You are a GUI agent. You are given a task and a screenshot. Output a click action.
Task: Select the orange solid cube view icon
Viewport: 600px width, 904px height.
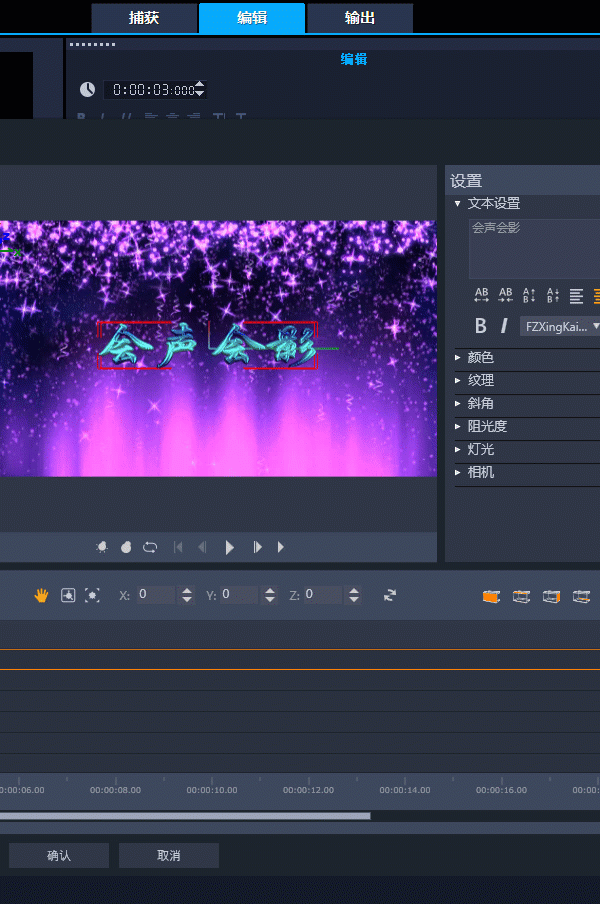[x=491, y=596]
